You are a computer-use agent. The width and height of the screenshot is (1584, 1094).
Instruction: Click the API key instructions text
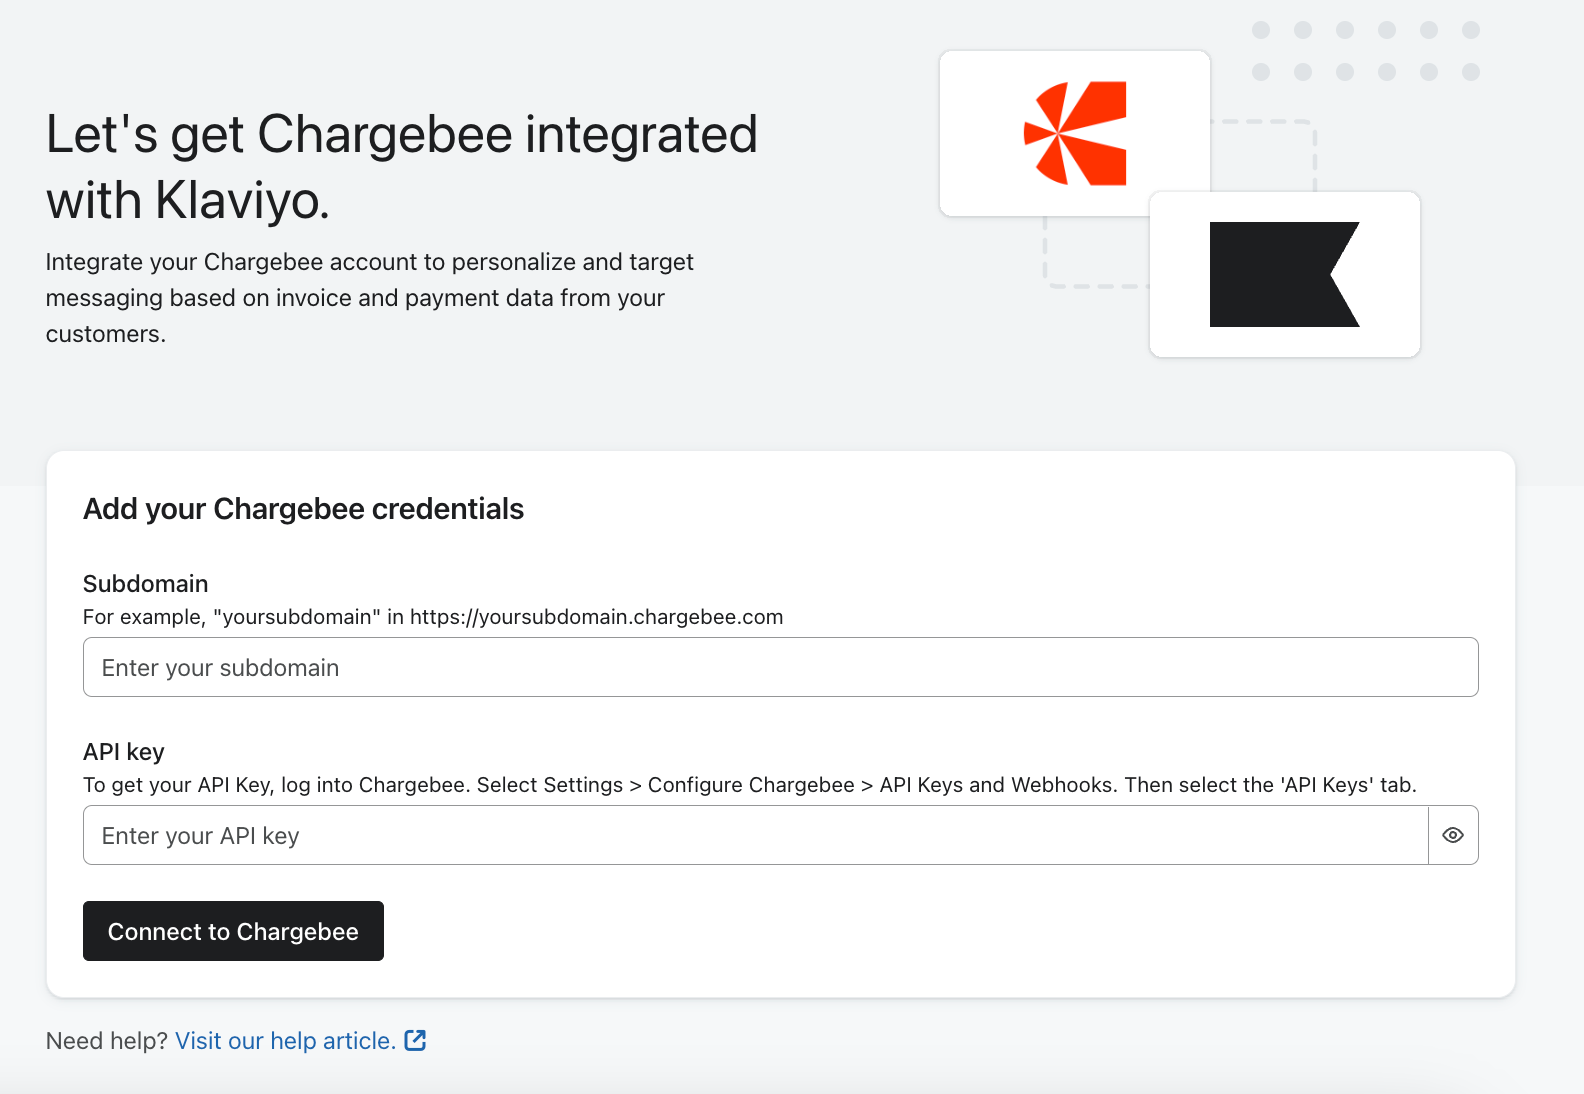[x=749, y=785]
